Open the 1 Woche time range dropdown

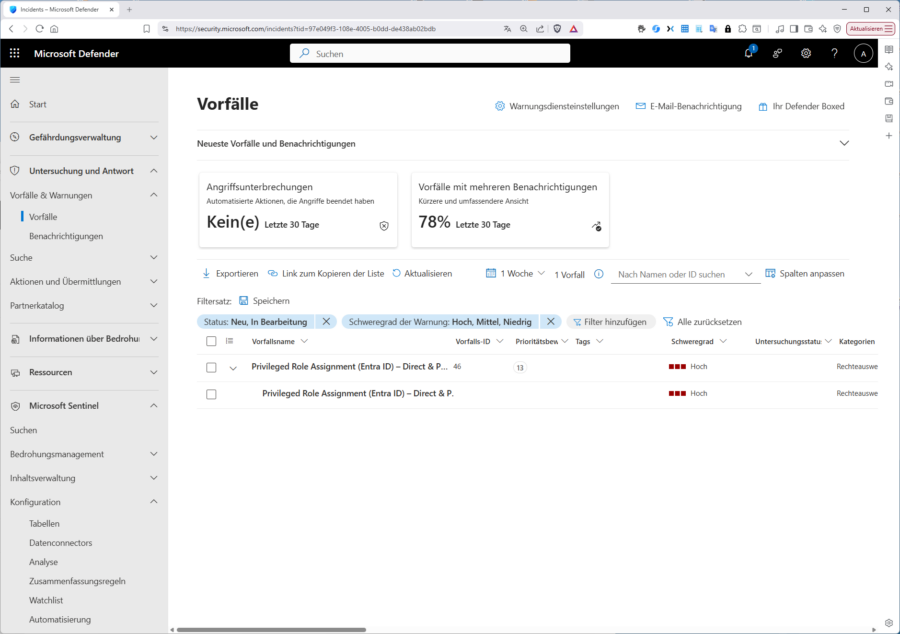point(513,273)
